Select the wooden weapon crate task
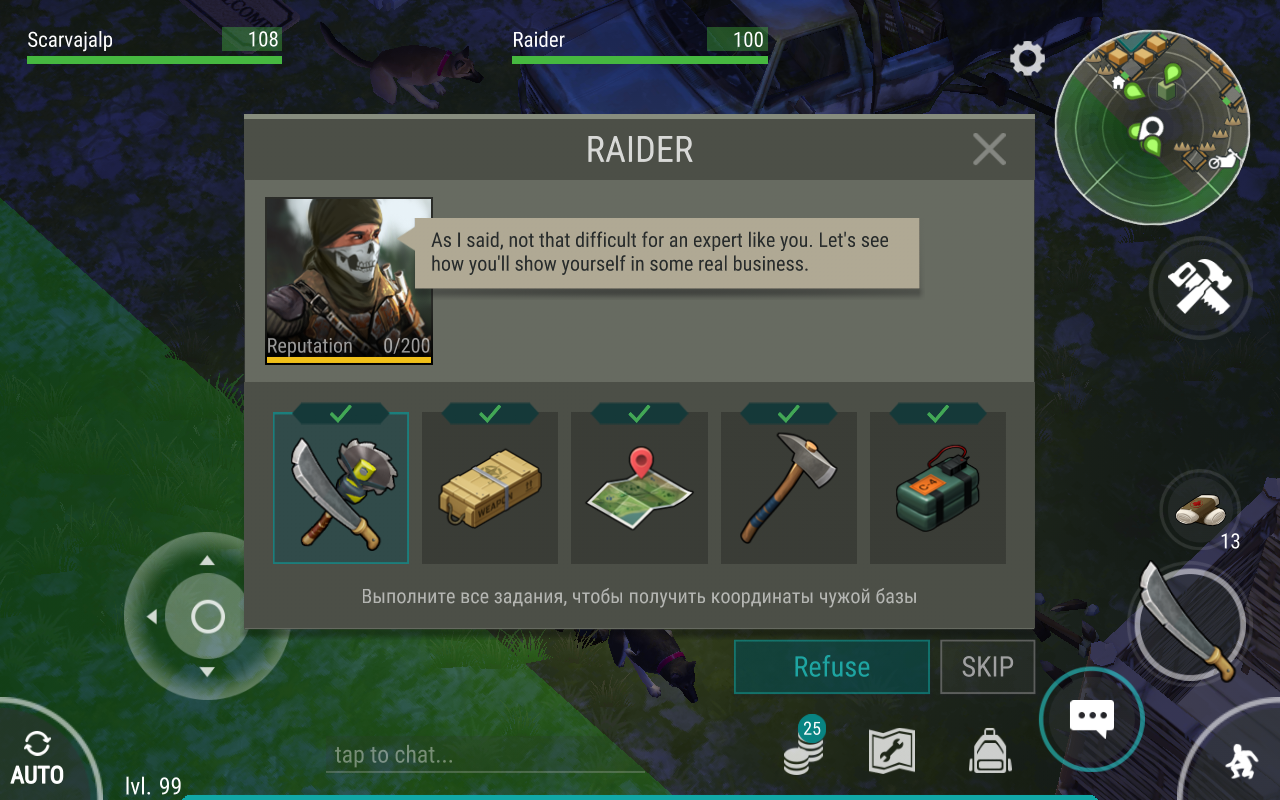 click(490, 488)
